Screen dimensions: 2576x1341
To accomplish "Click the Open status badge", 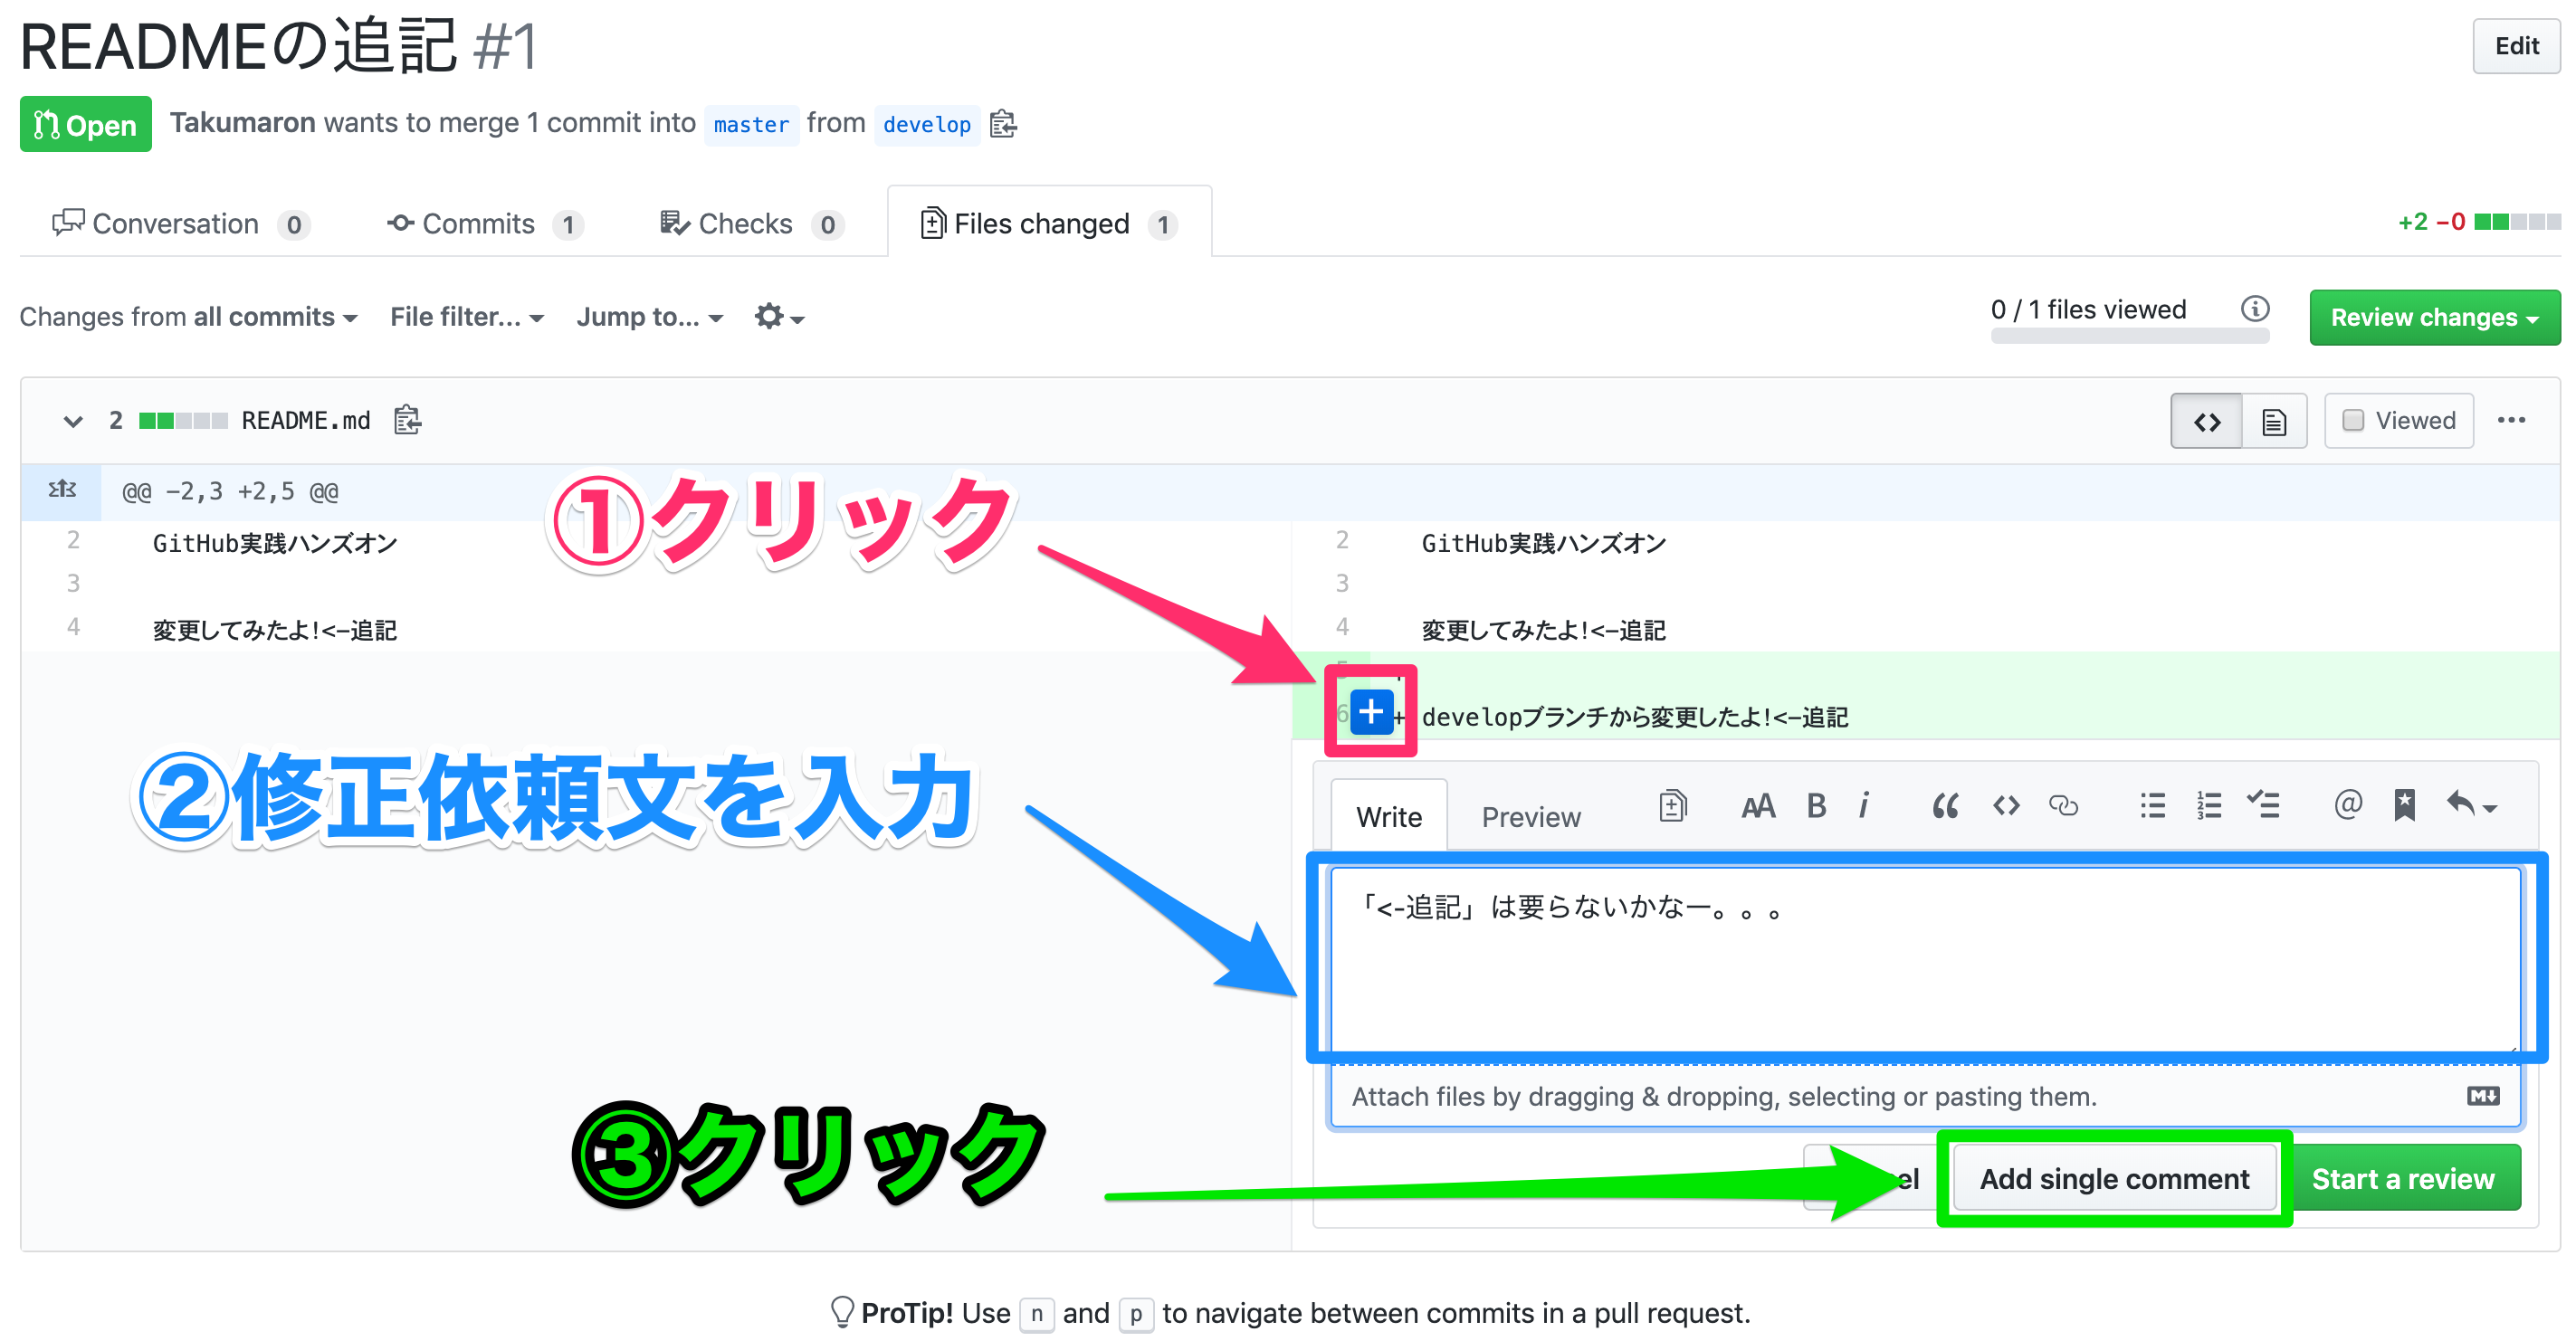I will pos(86,125).
